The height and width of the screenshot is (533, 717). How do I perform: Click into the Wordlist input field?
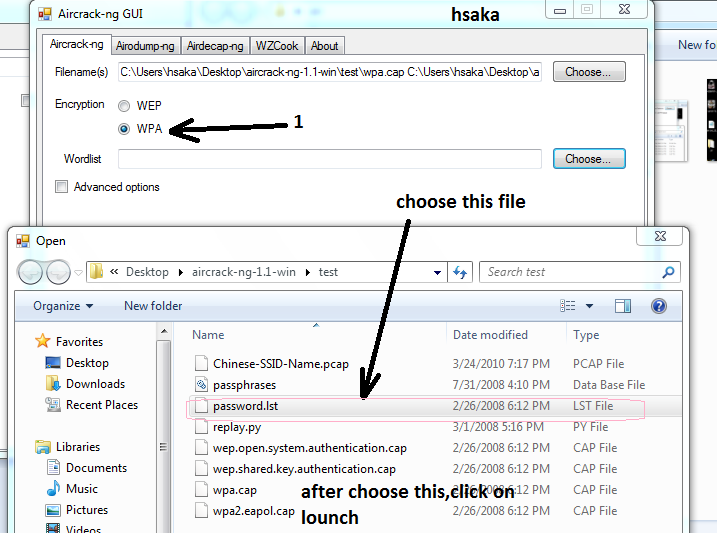point(330,159)
